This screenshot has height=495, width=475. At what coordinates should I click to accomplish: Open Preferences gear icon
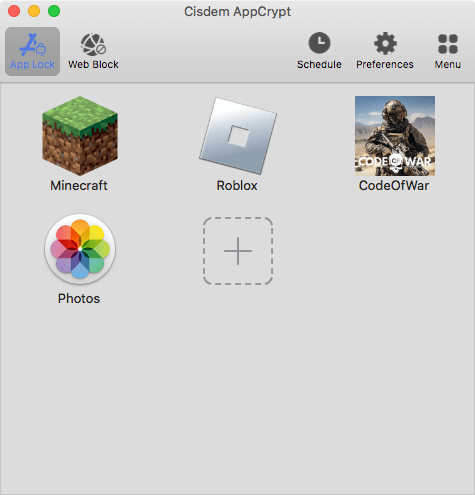385,43
